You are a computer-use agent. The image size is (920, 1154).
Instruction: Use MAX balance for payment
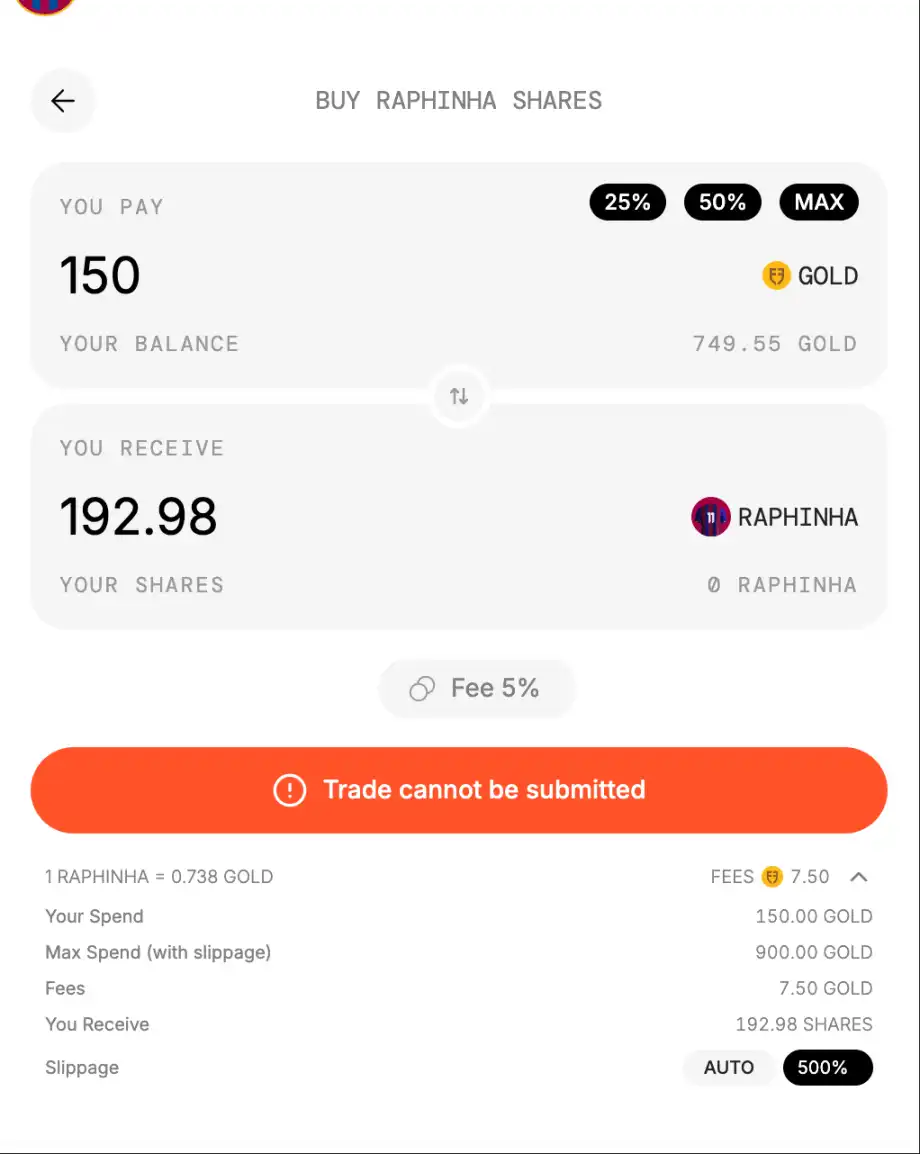coord(818,202)
